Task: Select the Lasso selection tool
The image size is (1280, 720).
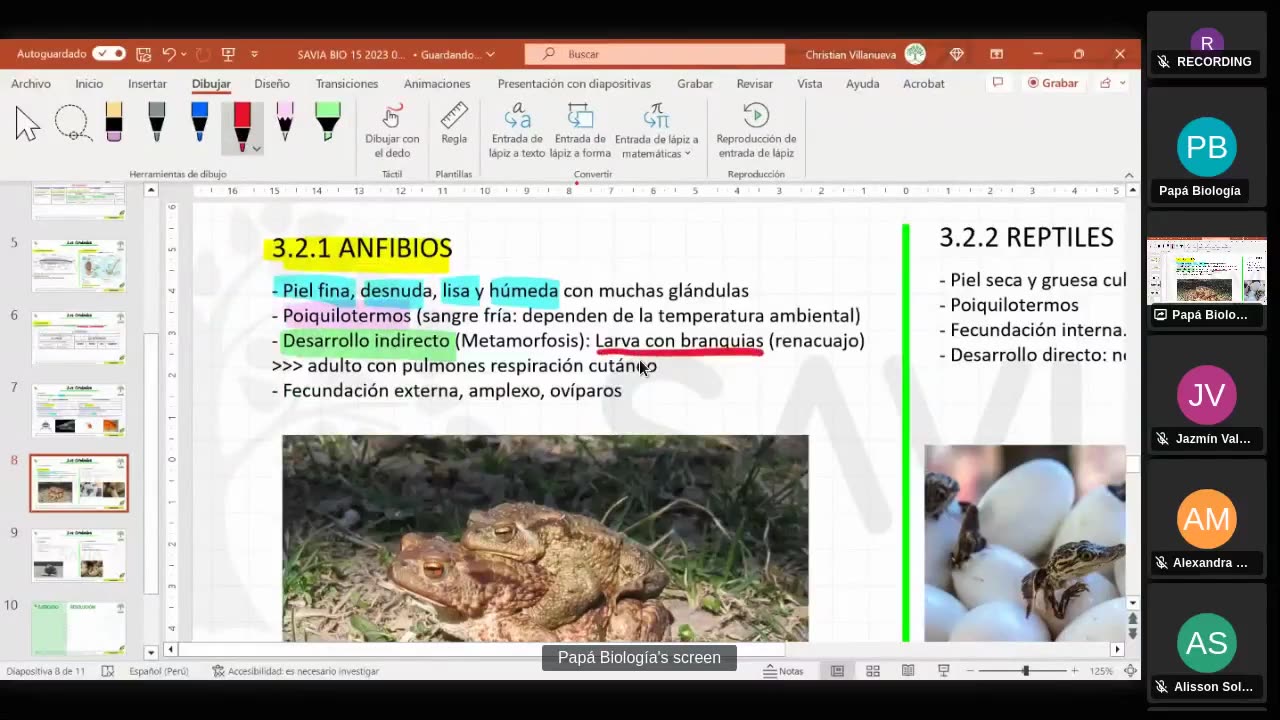Action: pyautogui.click(x=72, y=124)
